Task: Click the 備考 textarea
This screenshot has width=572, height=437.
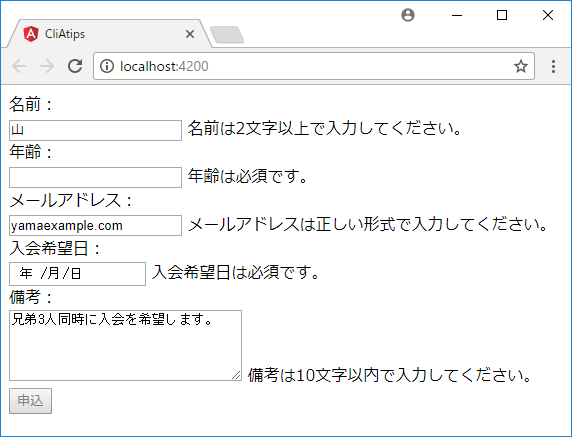Action: 125,345
